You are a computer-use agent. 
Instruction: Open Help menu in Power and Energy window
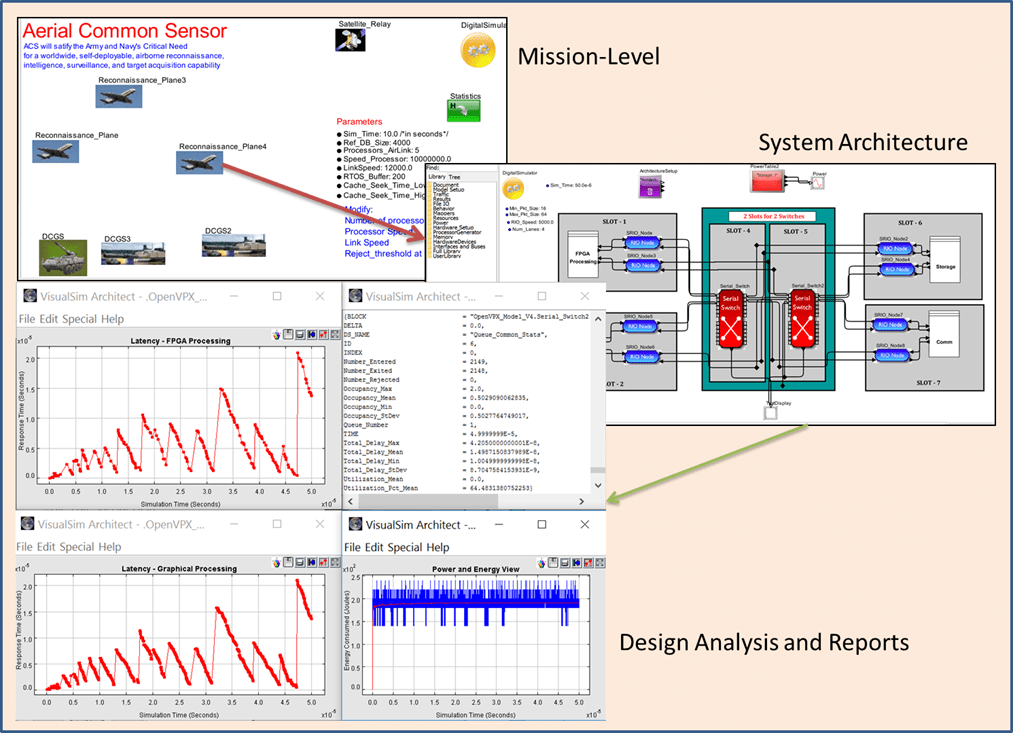(x=438, y=547)
